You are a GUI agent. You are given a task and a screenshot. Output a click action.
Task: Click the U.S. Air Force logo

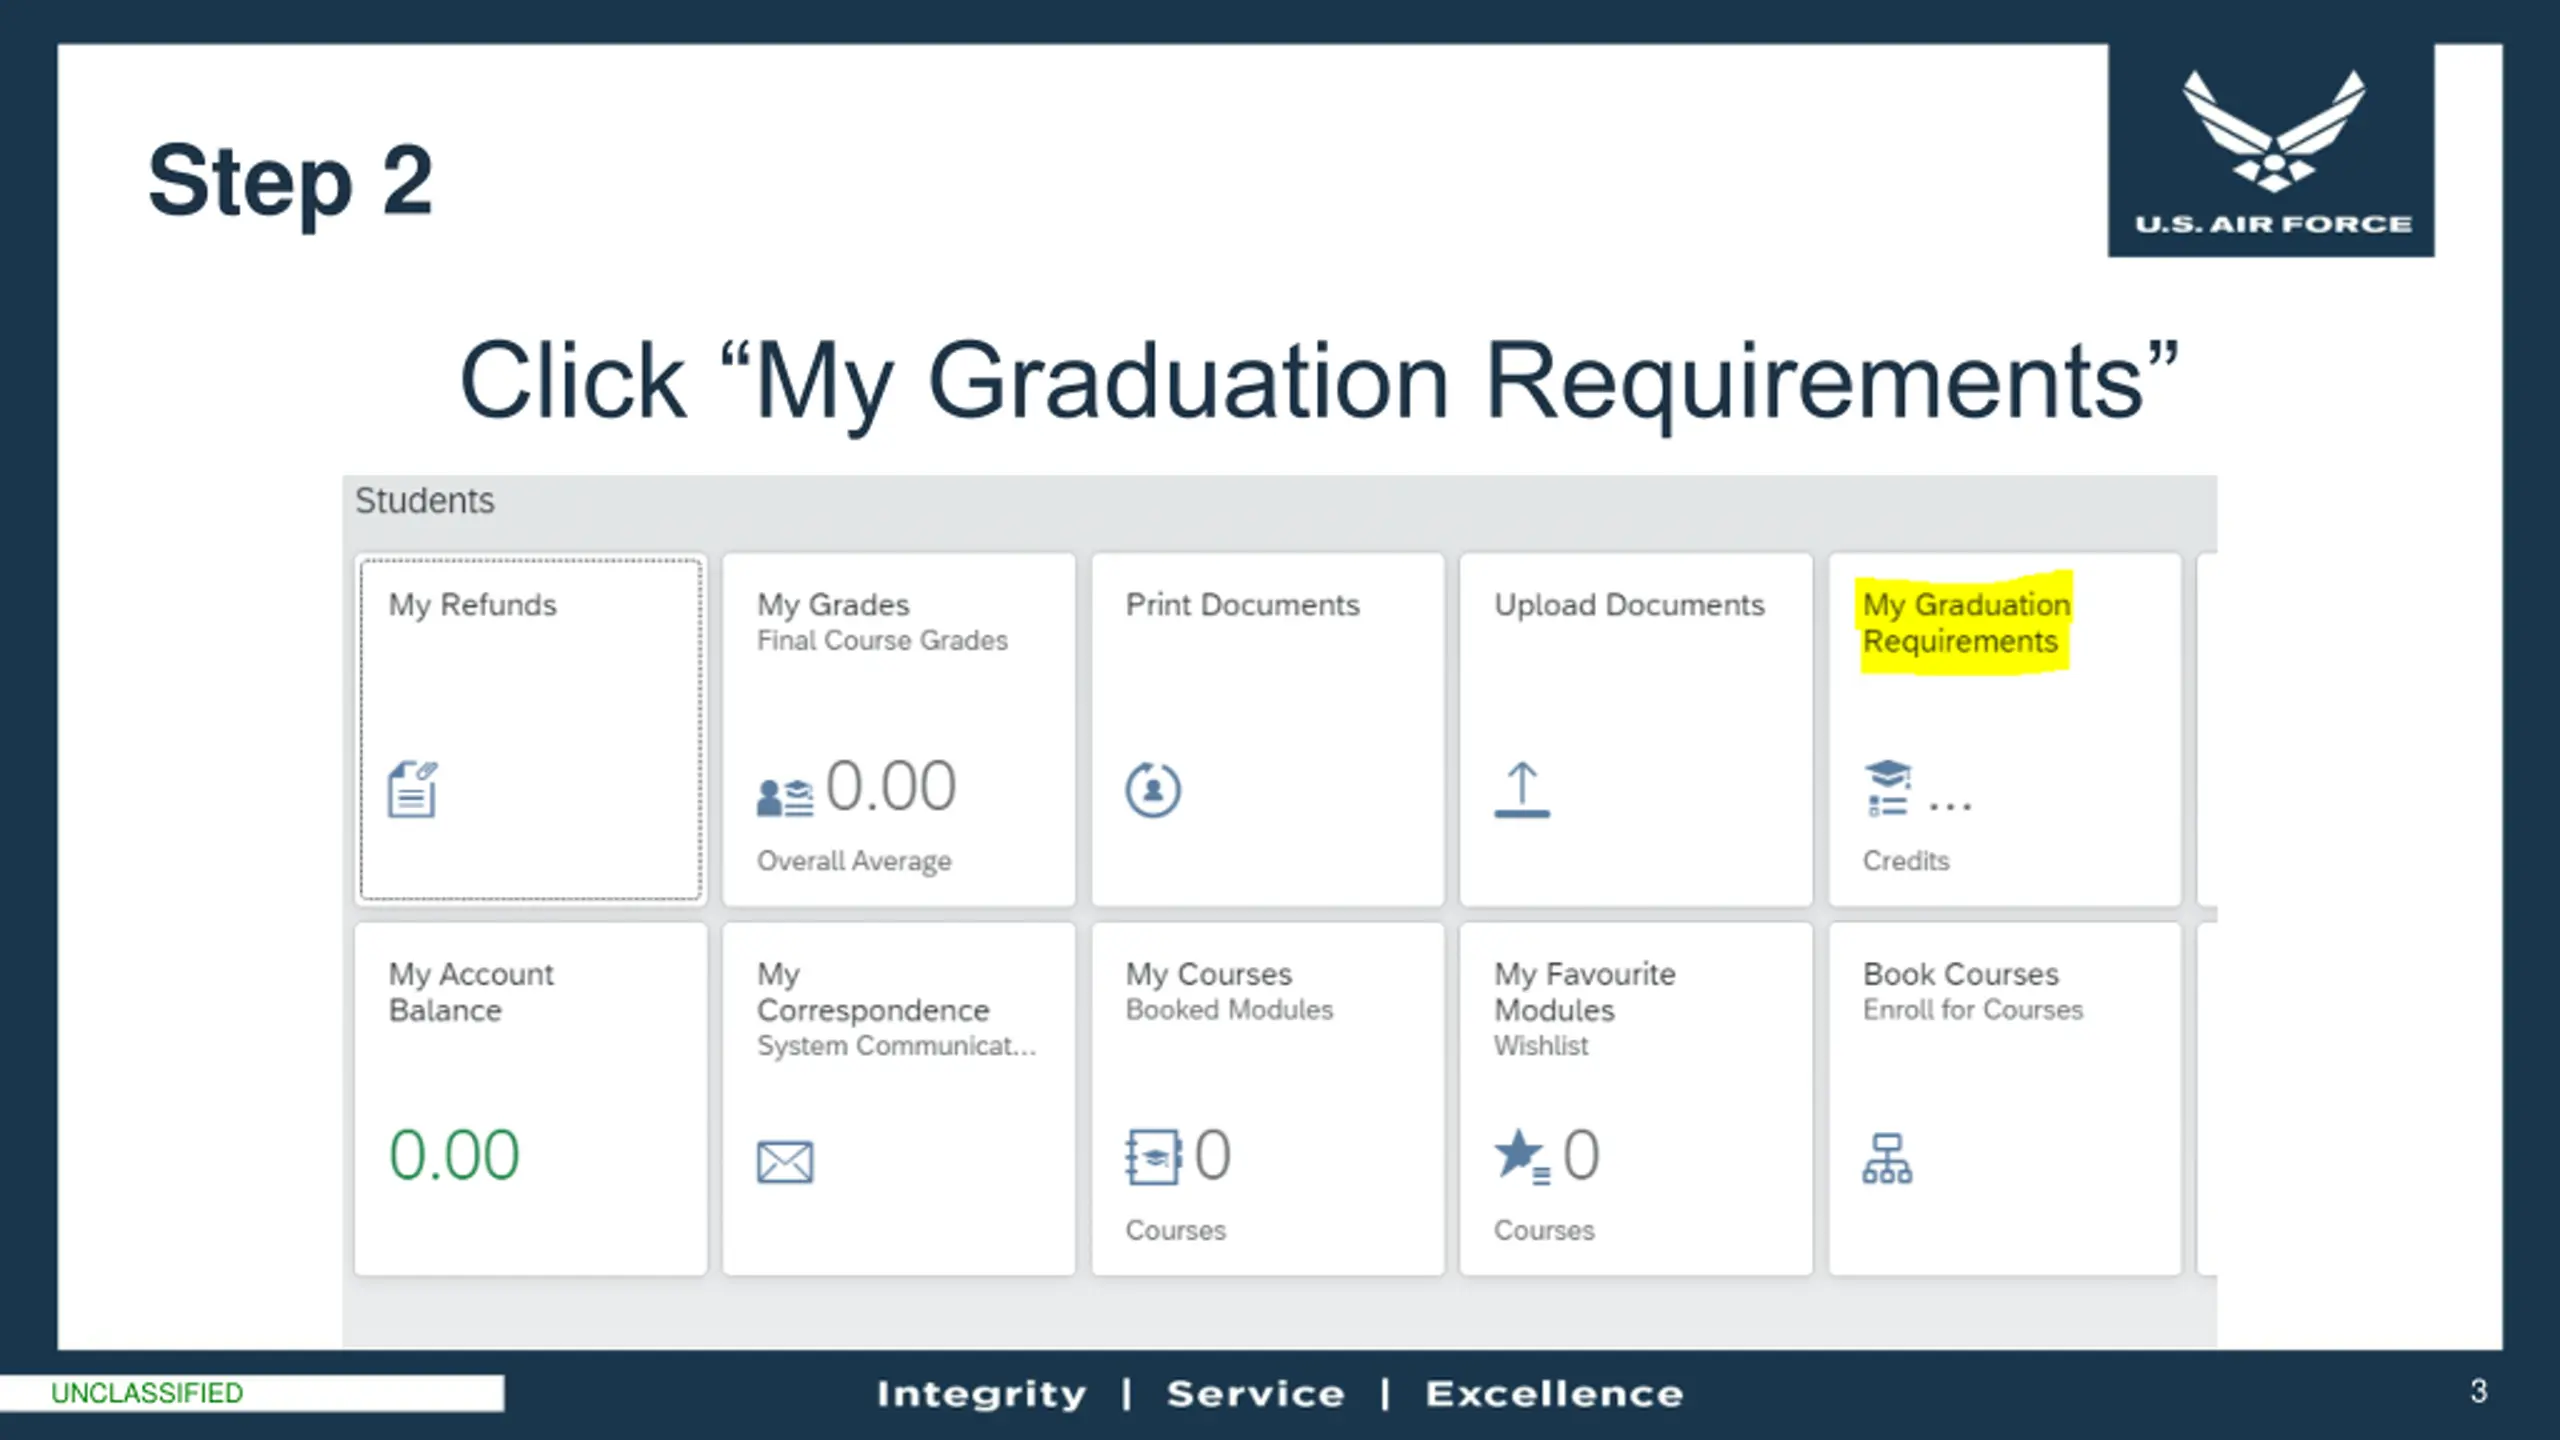click(x=2272, y=150)
